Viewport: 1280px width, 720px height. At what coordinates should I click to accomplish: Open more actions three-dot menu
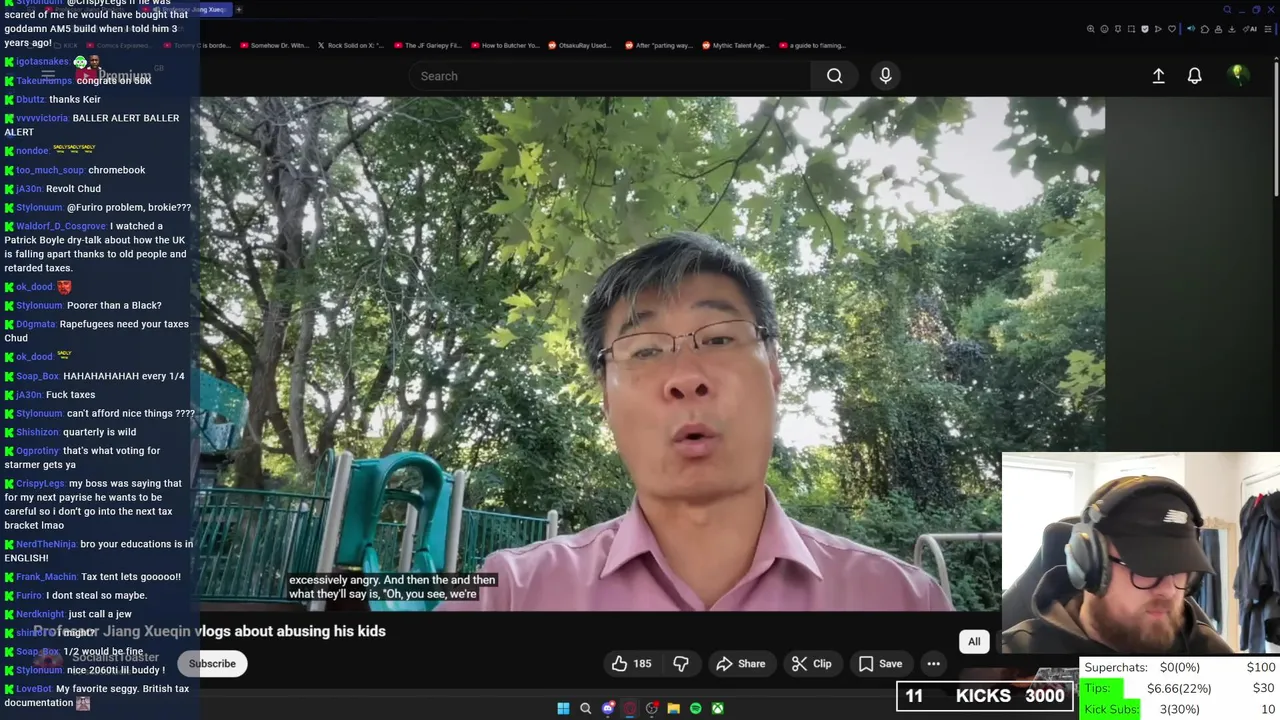pyautogui.click(x=933, y=663)
